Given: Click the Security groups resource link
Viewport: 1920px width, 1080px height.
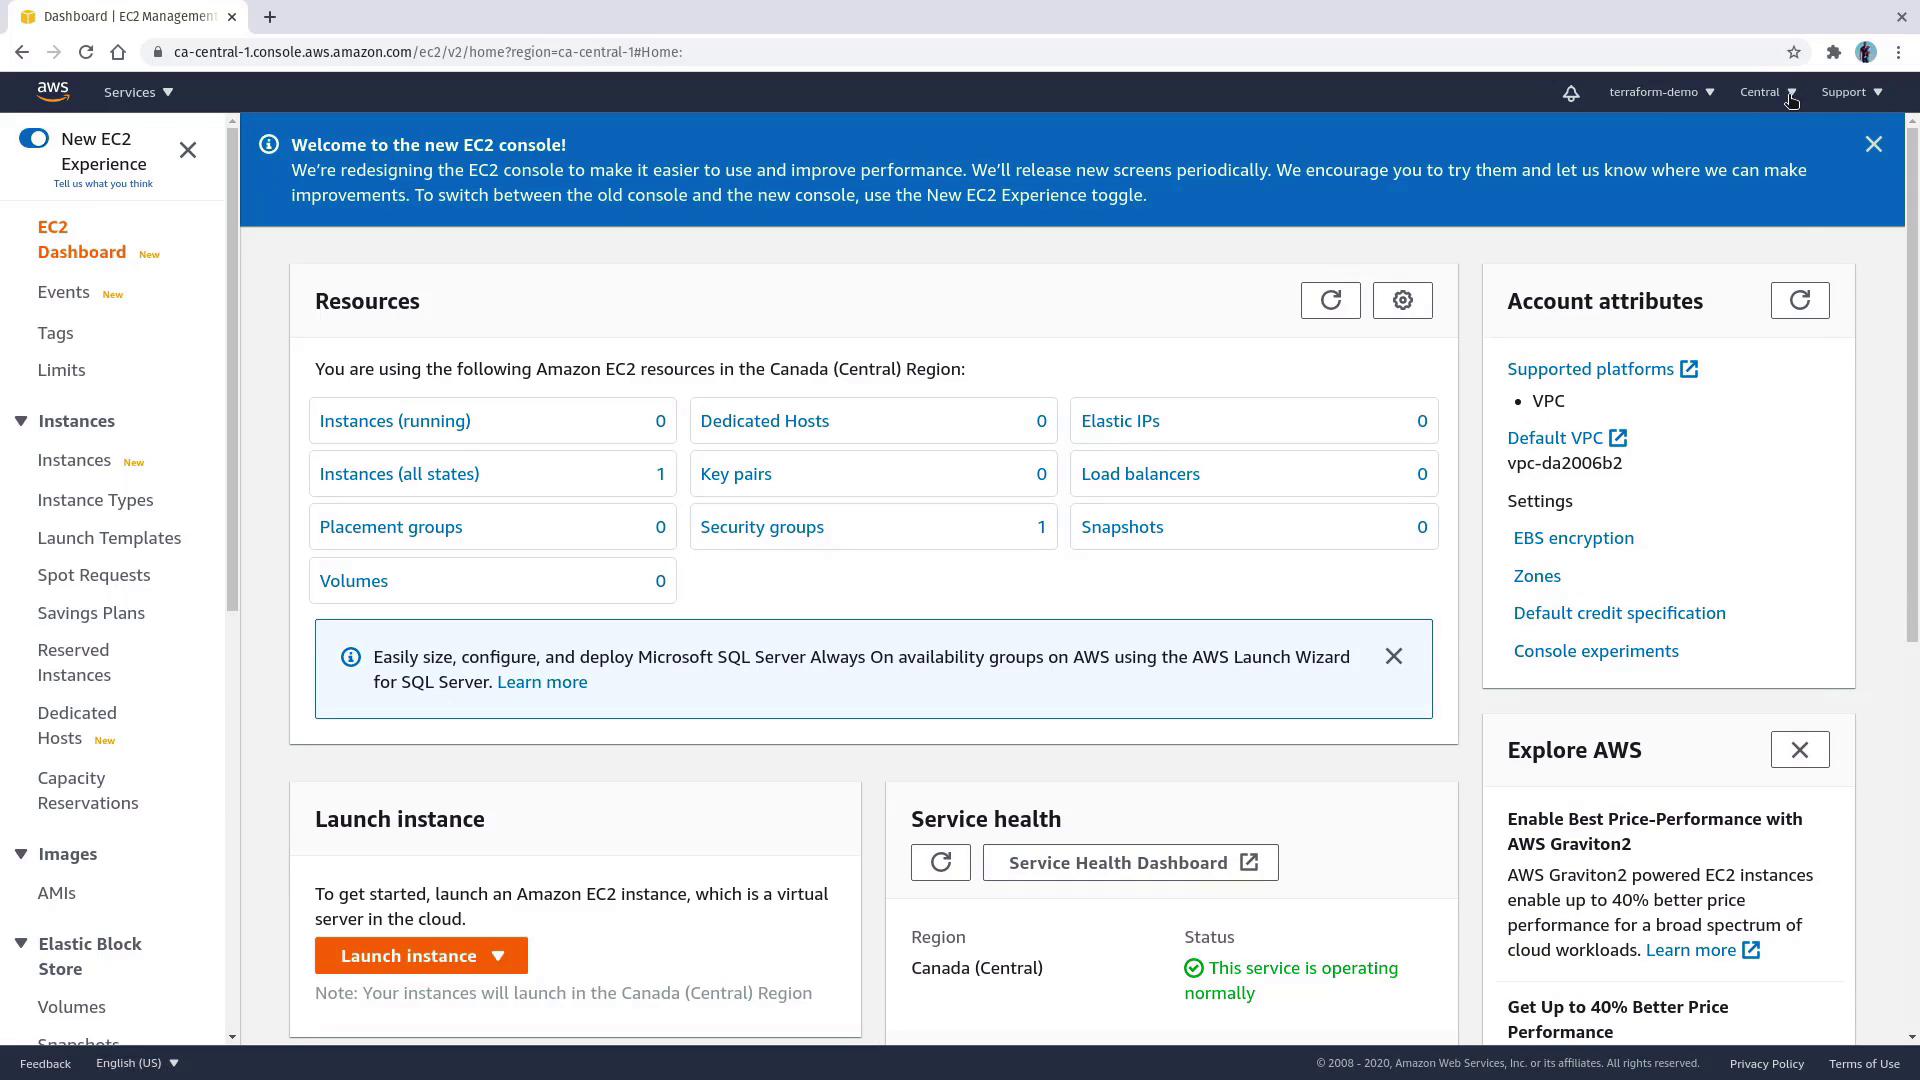Looking at the screenshot, I should [762, 527].
